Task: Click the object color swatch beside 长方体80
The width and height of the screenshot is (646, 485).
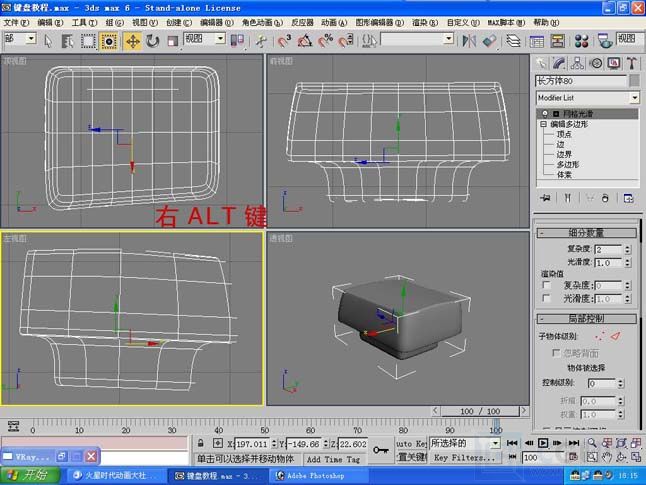Action: tap(634, 80)
